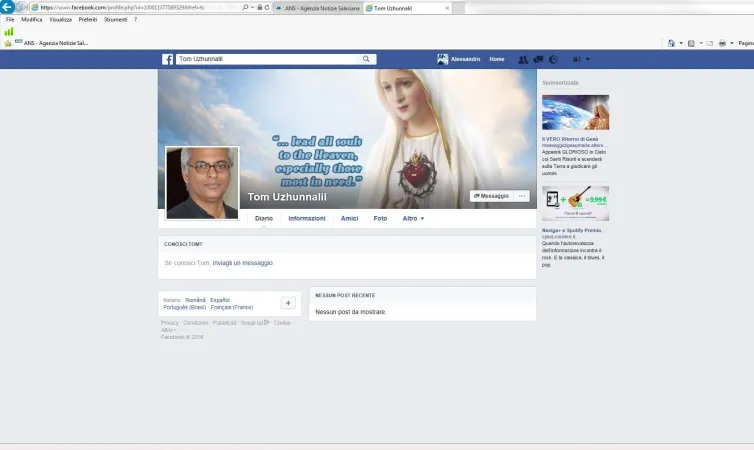Open the Strumenti menu in browser
The width and height of the screenshot is (754, 450).
click(115, 19)
